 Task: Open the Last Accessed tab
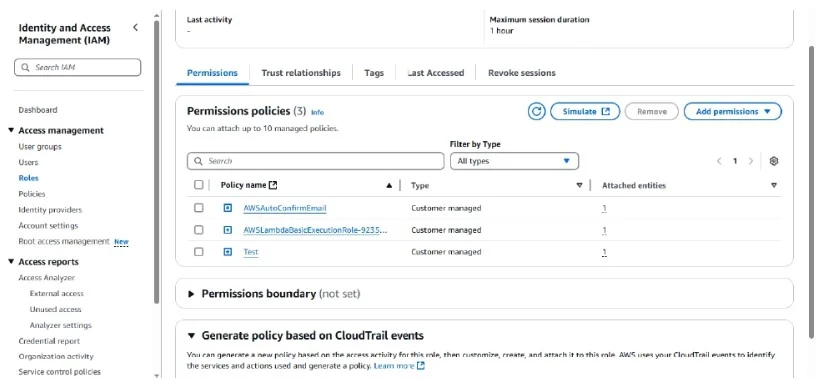(436, 73)
